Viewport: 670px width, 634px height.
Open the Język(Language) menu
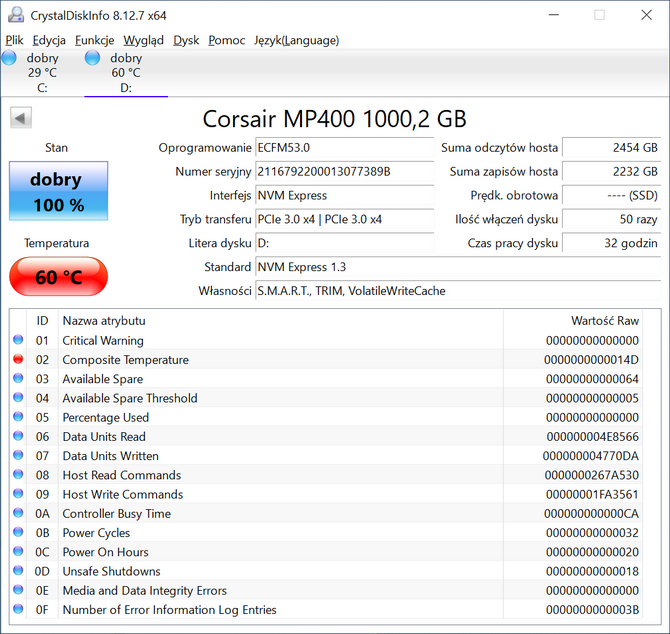click(297, 40)
